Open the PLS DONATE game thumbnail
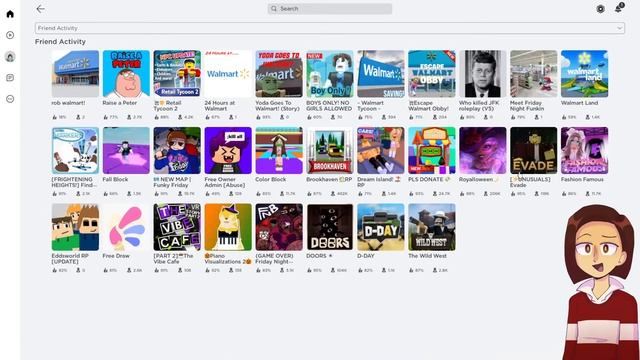This screenshot has width=640, height=360. 432,150
